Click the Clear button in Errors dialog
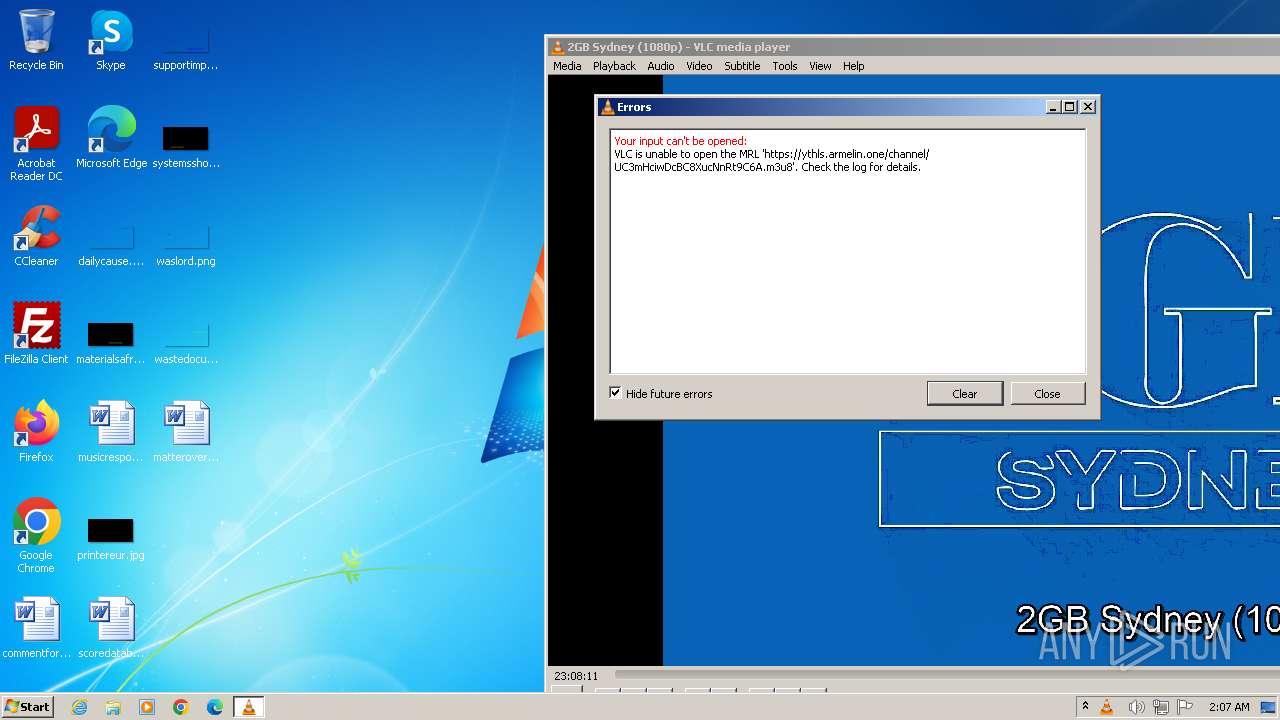 pos(965,393)
